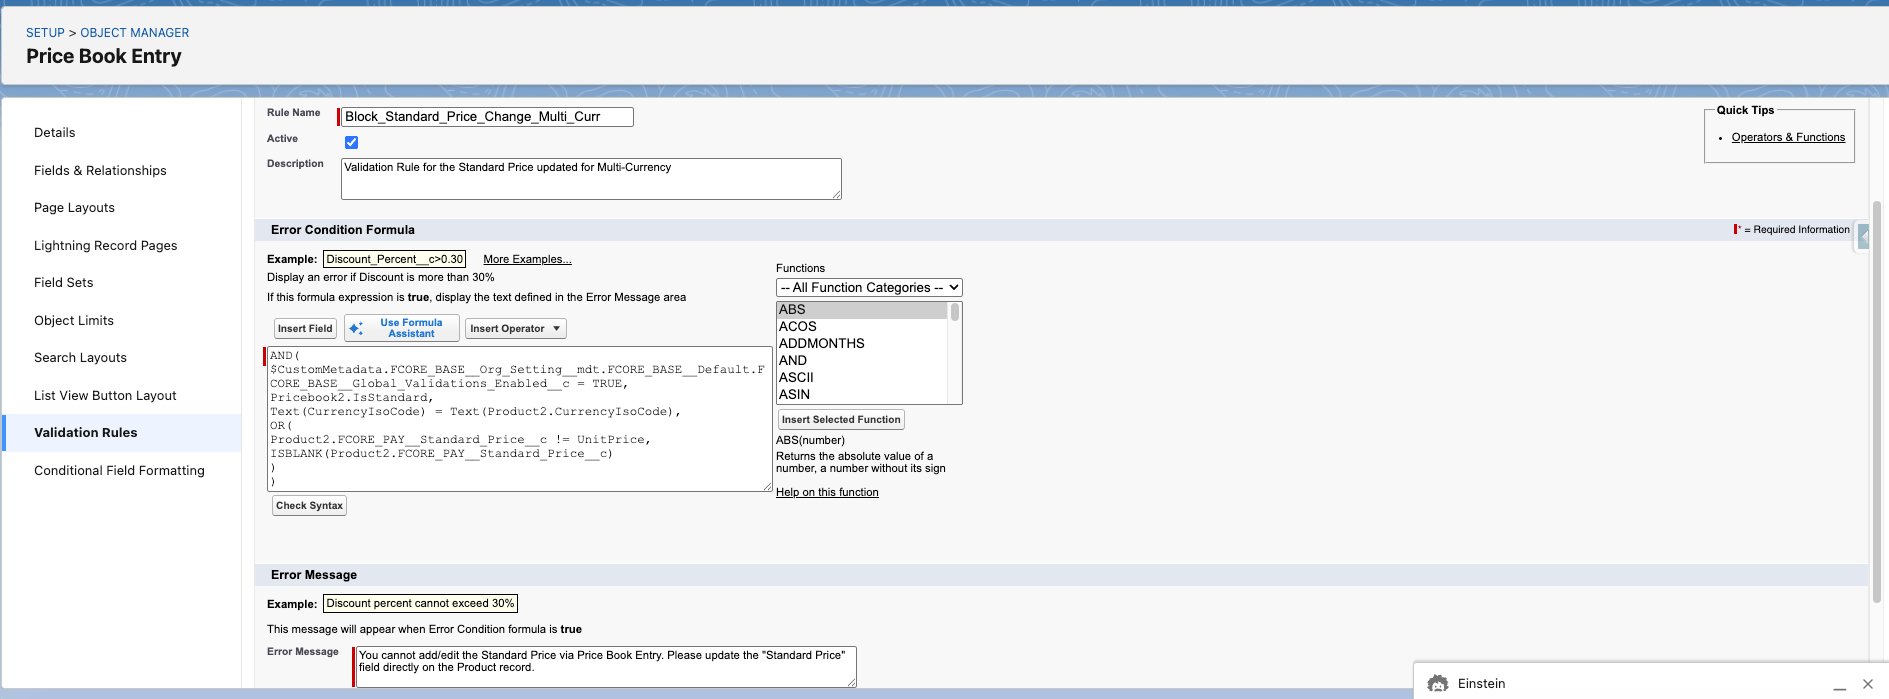1889x699 pixels.
Task: Select AND in the functions list
Action: pos(862,361)
